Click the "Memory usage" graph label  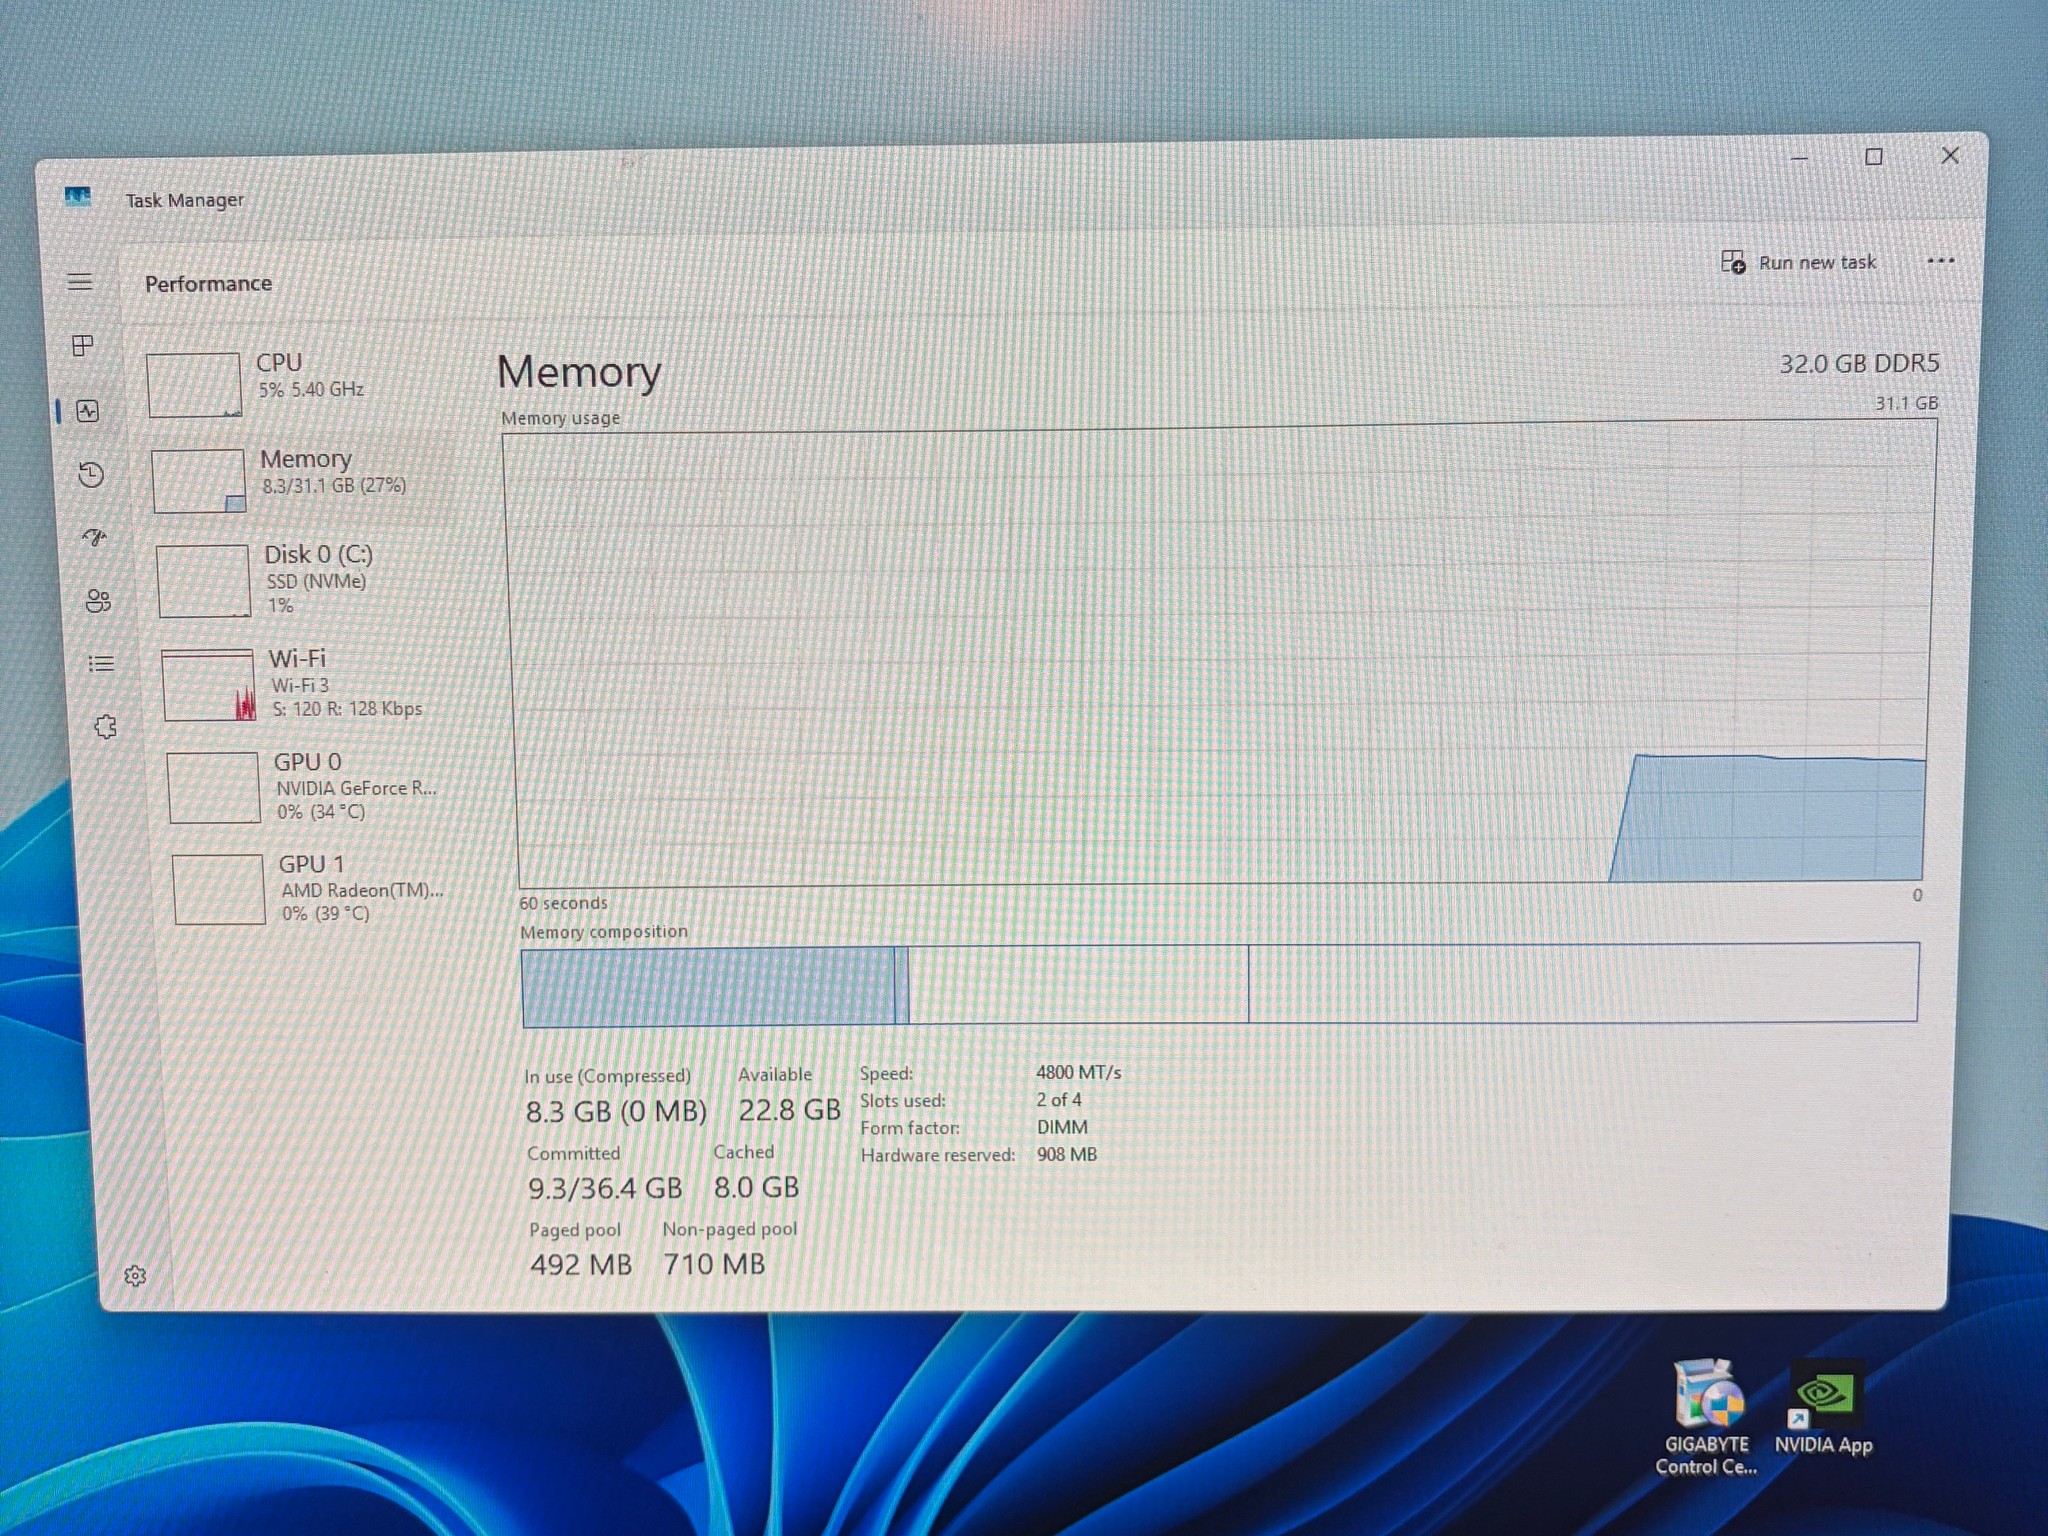coord(560,418)
